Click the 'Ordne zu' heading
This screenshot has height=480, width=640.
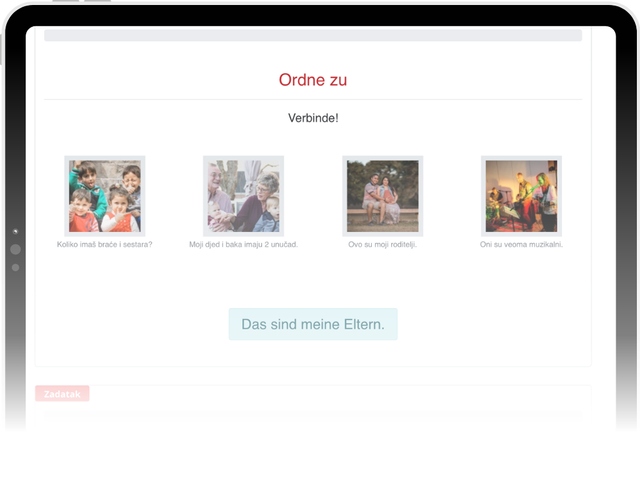pyautogui.click(x=313, y=80)
